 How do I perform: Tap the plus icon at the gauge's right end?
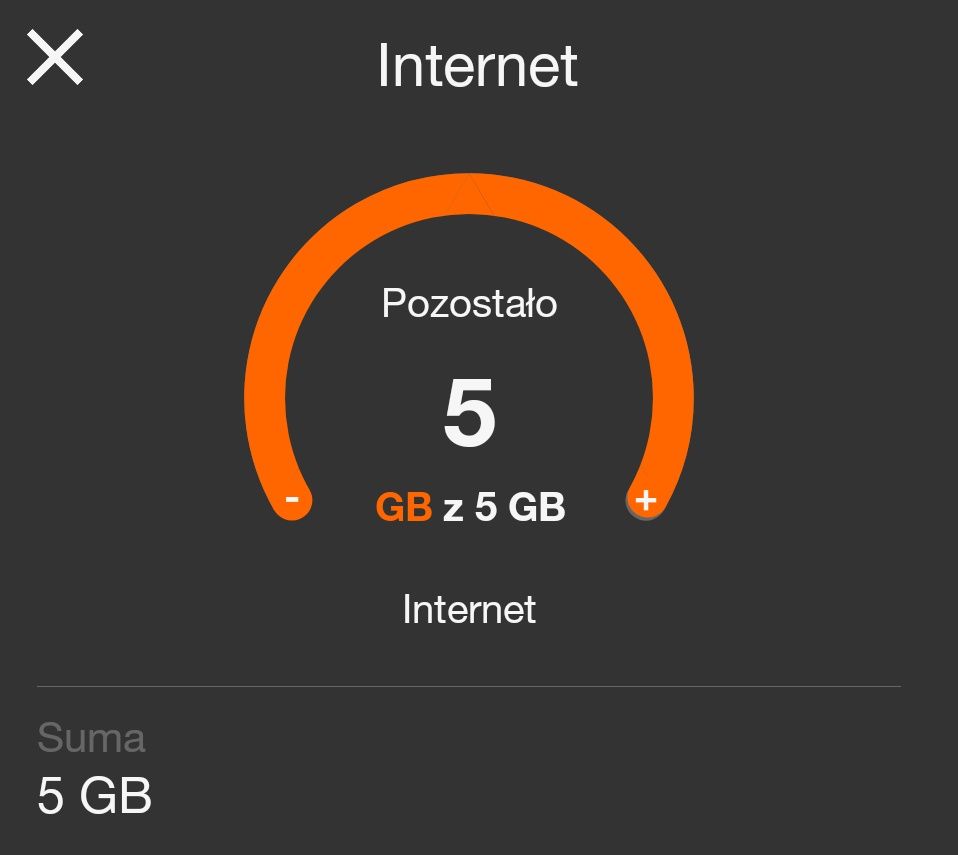coord(646,499)
